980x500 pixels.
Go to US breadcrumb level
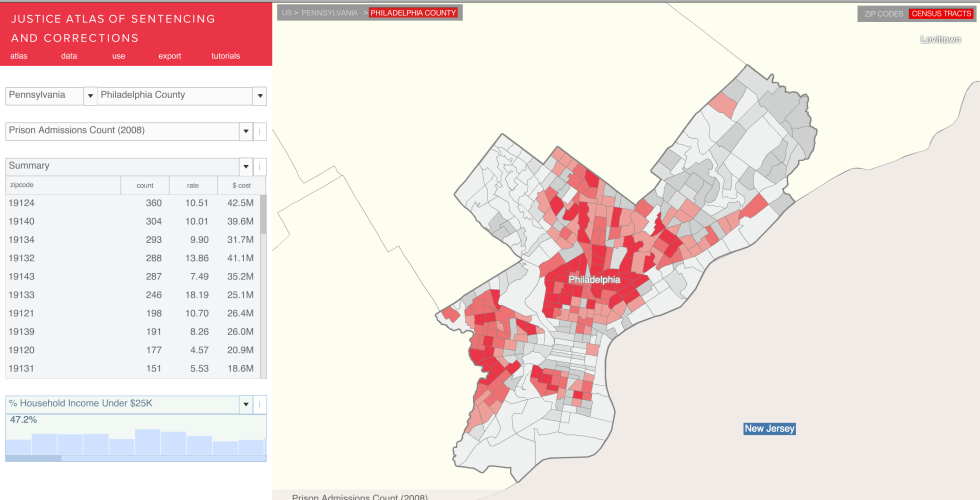pyautogui.click(x=286, y=12)
